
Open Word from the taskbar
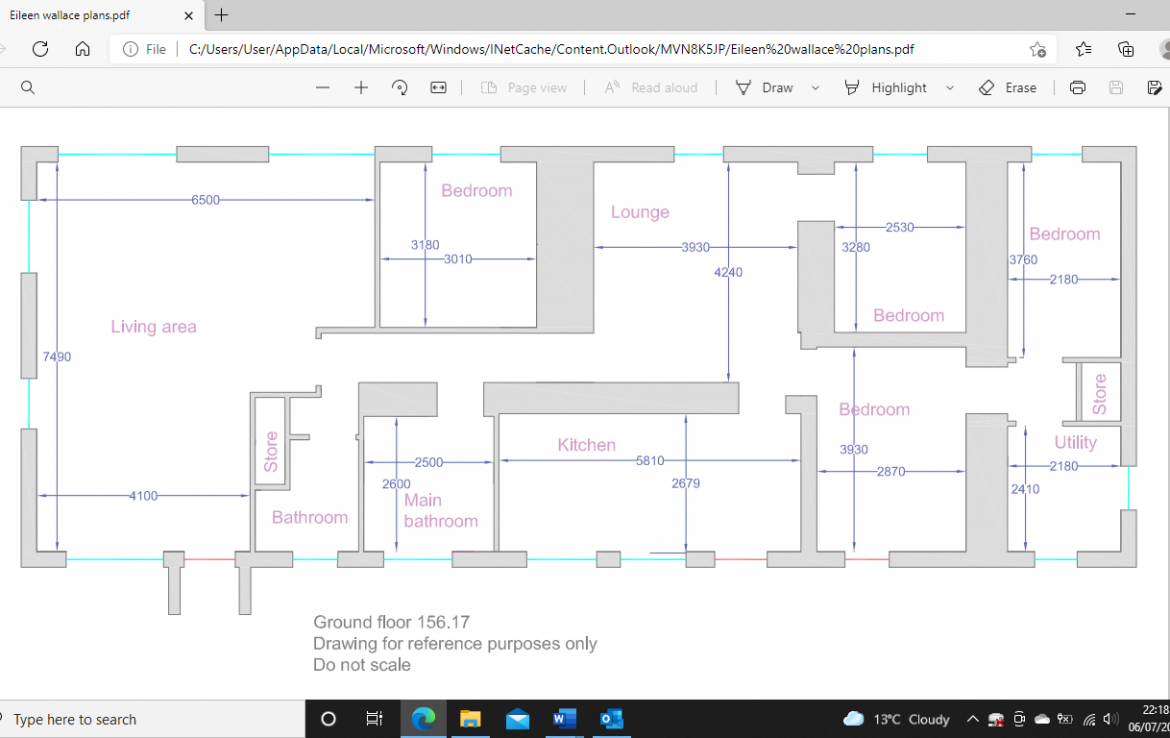coord(564,719)
